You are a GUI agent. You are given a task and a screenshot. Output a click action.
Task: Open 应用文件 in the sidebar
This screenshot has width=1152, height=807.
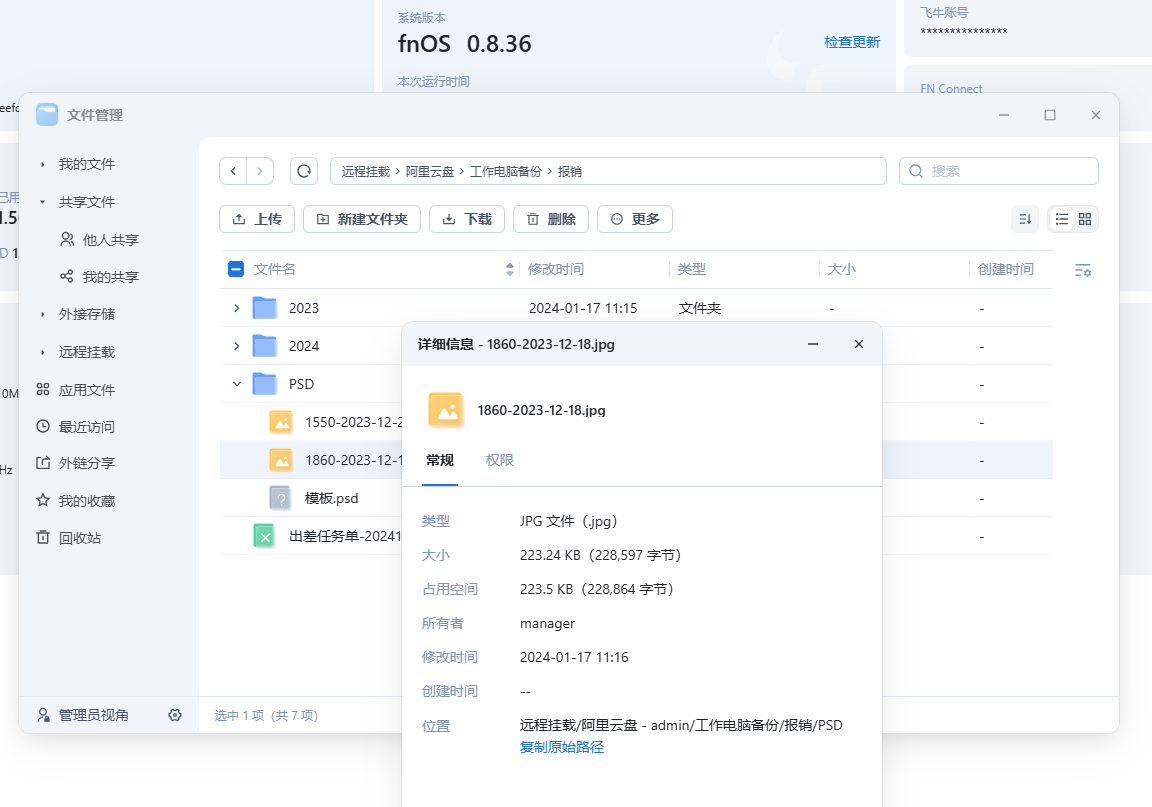pos(76,390)
